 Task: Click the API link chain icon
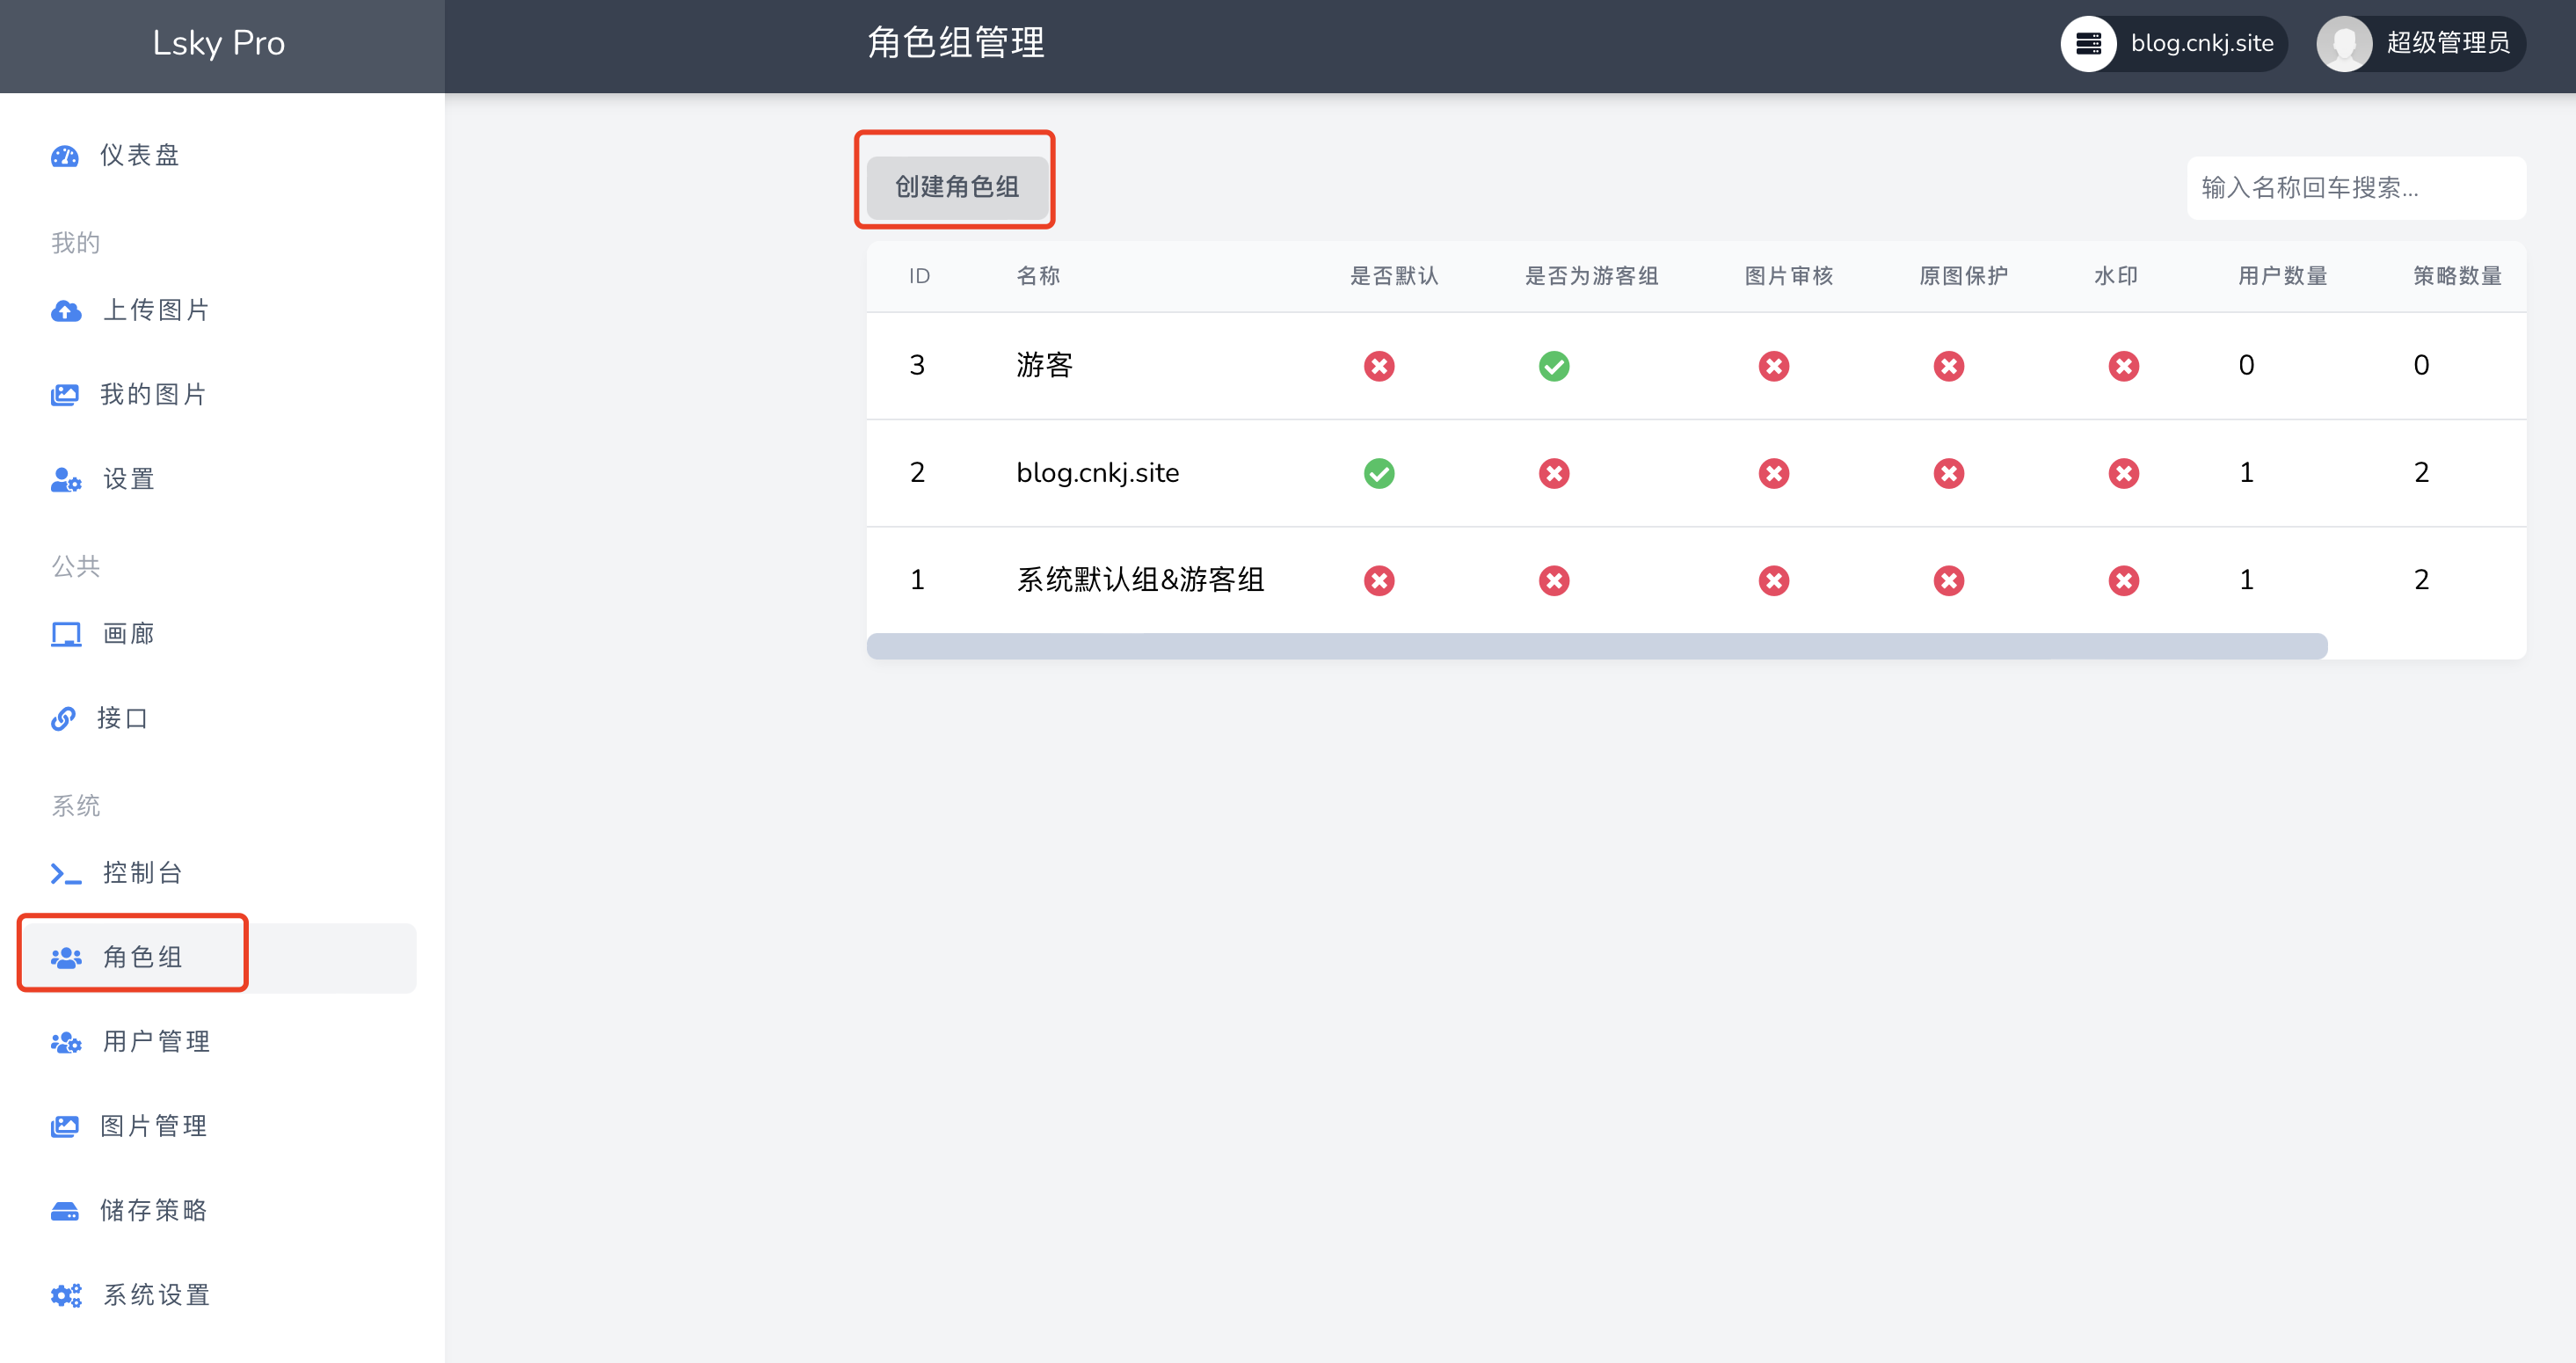tap(63, 718)
